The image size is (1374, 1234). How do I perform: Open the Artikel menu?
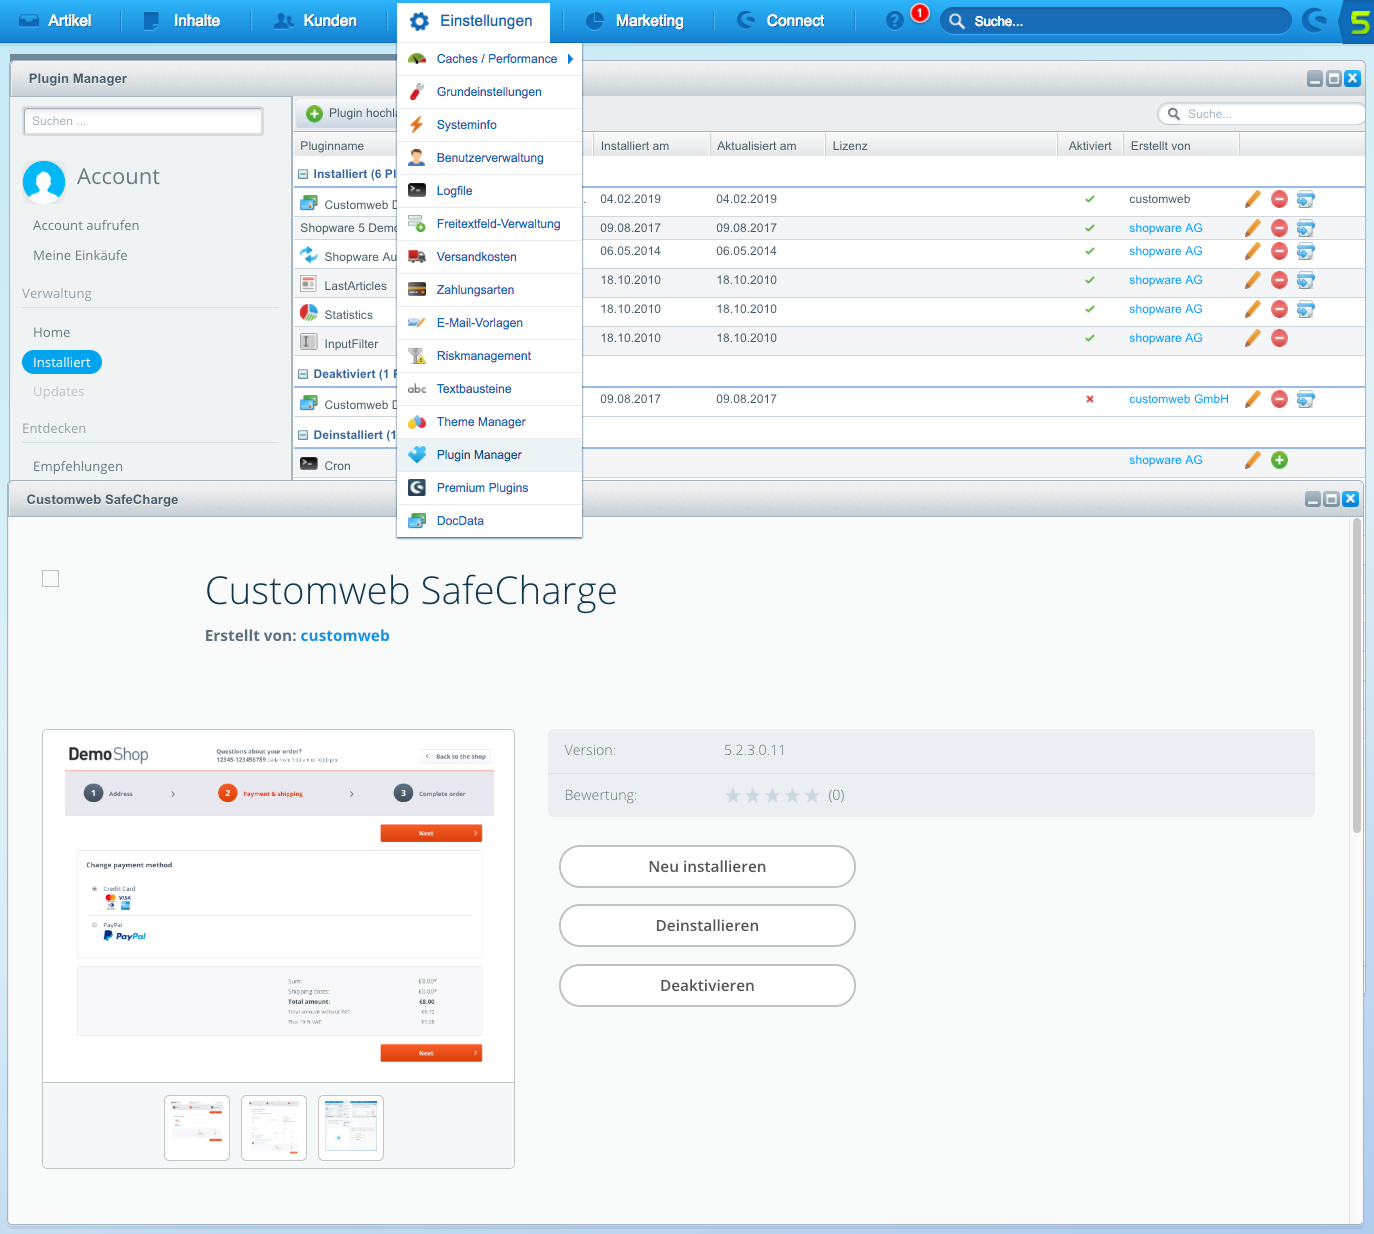pyautogui.click(x=56, y=20)
